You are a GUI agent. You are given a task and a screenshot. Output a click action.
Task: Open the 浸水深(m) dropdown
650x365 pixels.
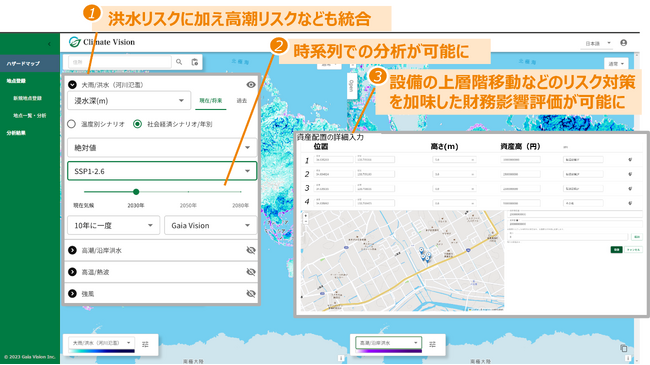(x=129, y=101)
